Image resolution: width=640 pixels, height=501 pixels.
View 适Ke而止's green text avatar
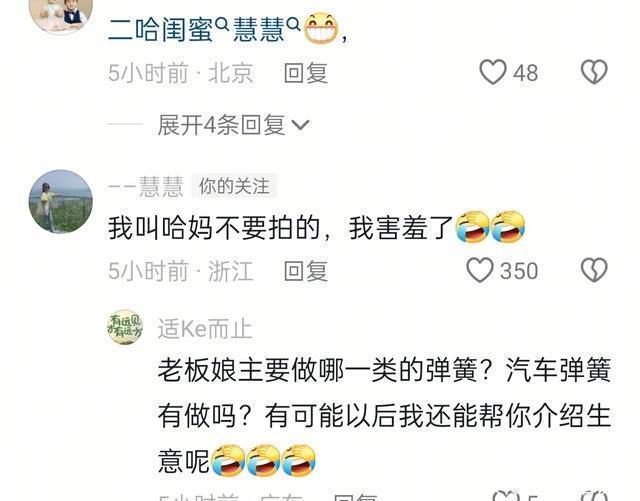click(x=125, y=327)
